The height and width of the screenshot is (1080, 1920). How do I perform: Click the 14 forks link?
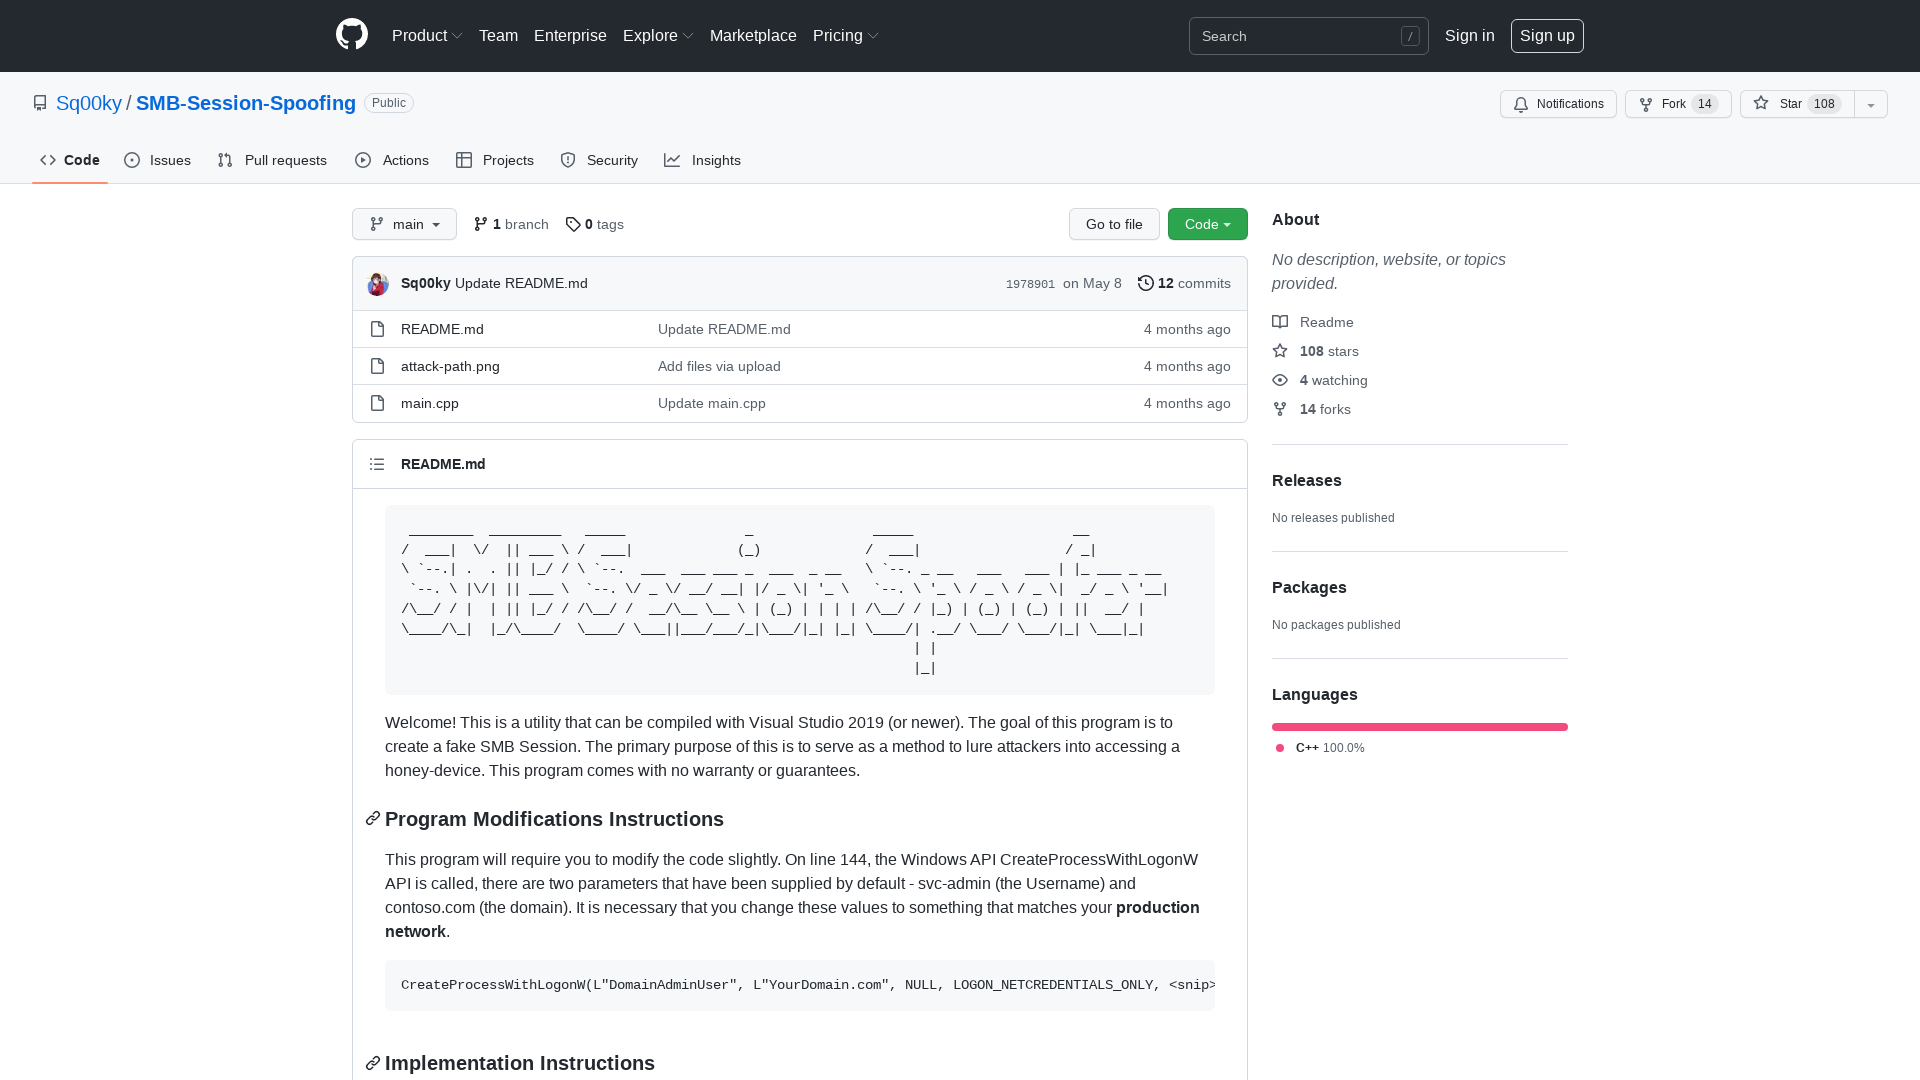tap(1311, 409)
